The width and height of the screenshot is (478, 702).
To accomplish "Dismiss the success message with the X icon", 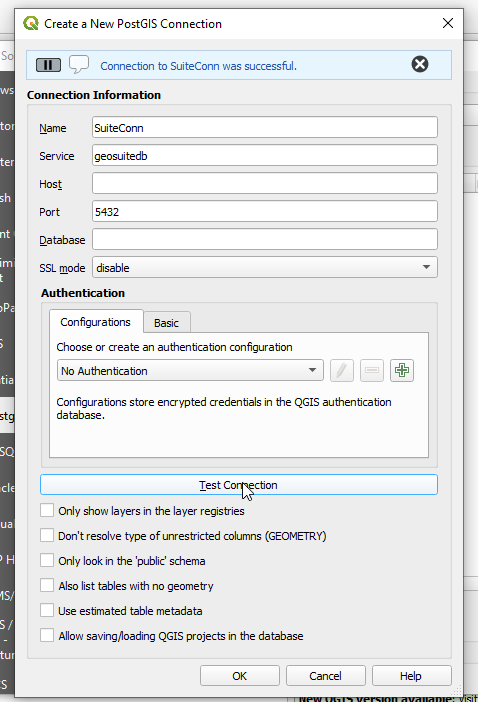I will coord(420,64).
